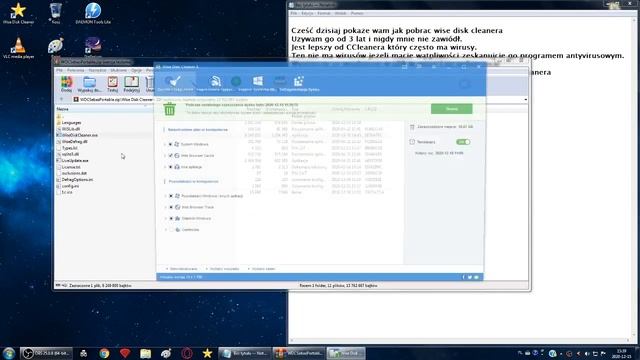Open the Polecenia menu in WinRAR
This screenshot has width=640, height=360.
click(76, 71)
